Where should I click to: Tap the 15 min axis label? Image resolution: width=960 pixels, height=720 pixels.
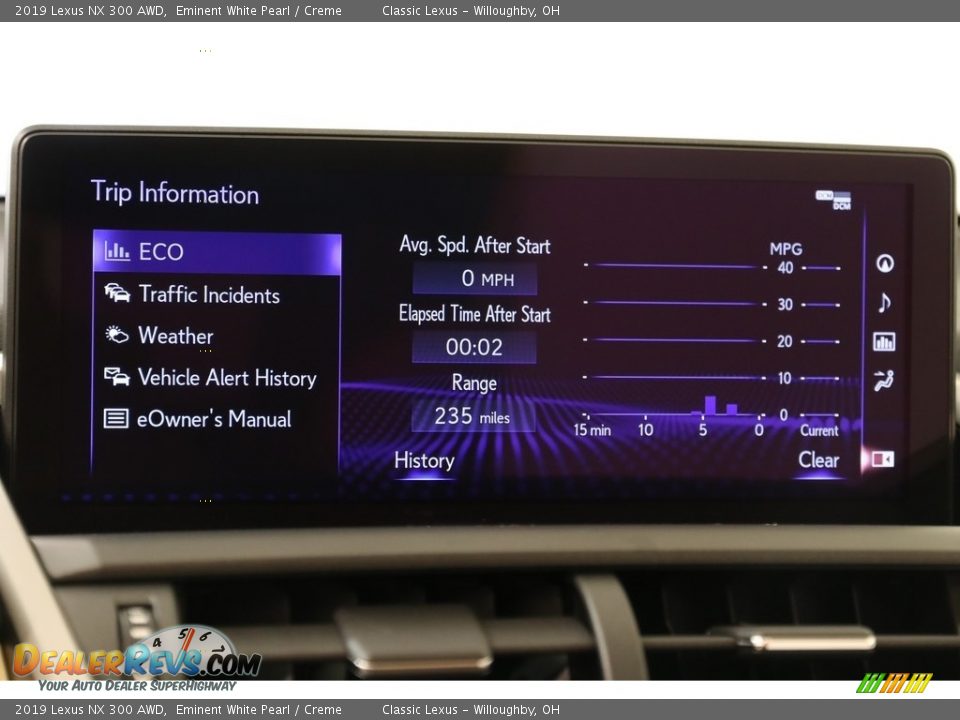pyautogui.click(x=592, y=430)
